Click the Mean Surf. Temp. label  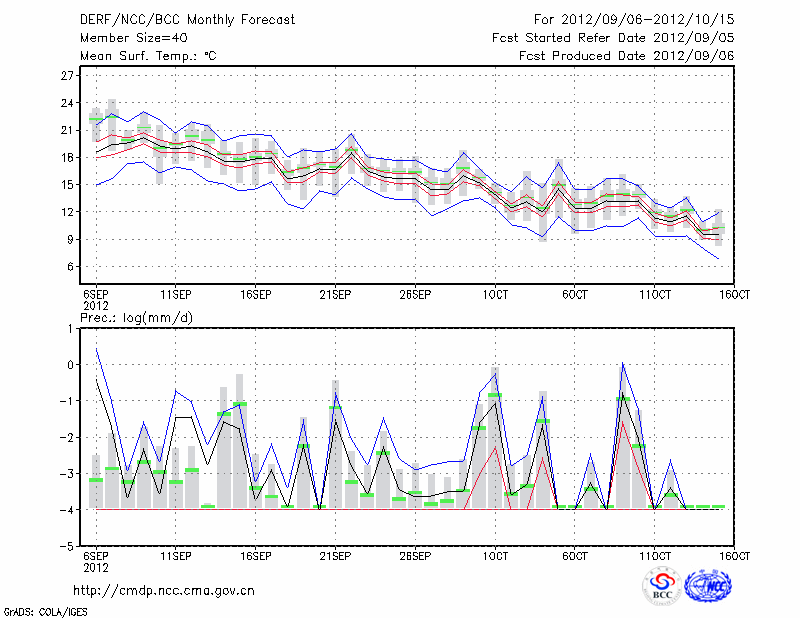[x=147, y=56]
